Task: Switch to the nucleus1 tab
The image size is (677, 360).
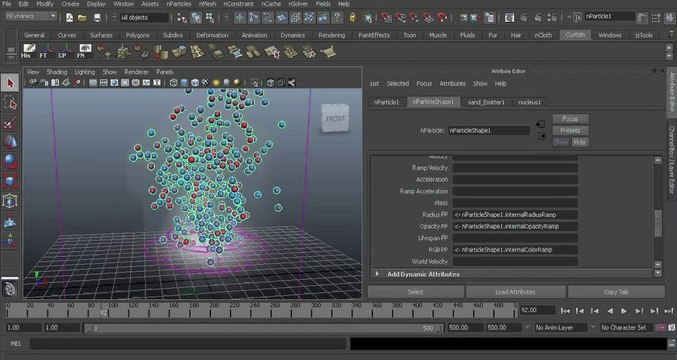Action: click(x=530, y=102)
